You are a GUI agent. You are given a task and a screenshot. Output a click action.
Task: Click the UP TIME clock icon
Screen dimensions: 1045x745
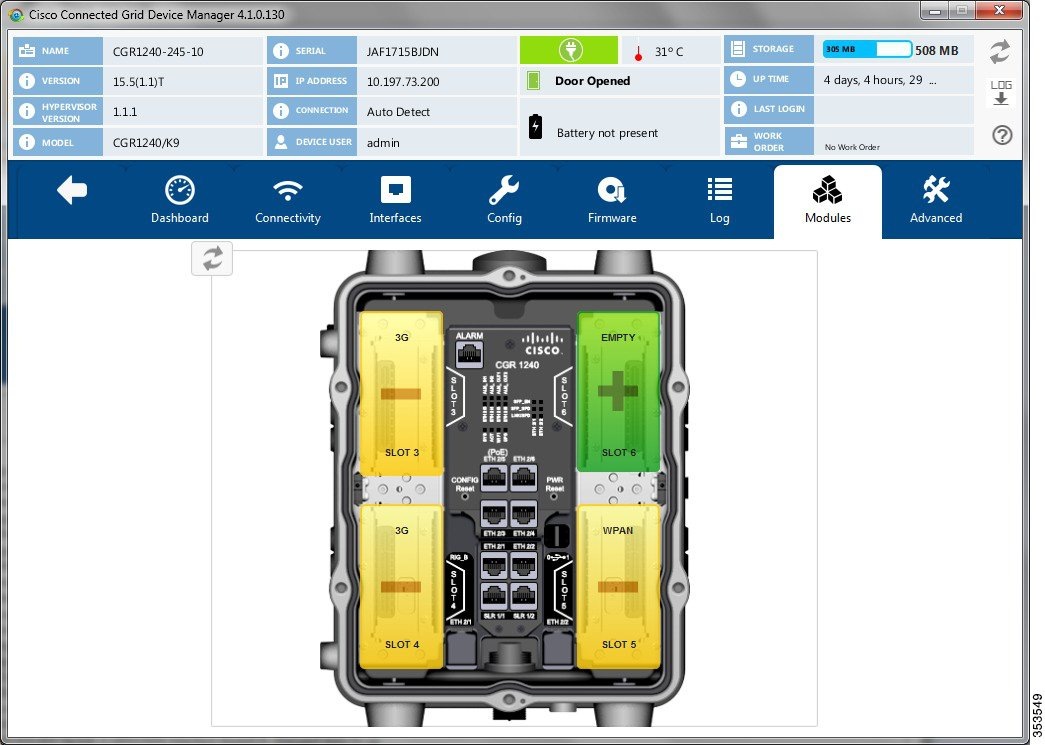click(738, 79)
